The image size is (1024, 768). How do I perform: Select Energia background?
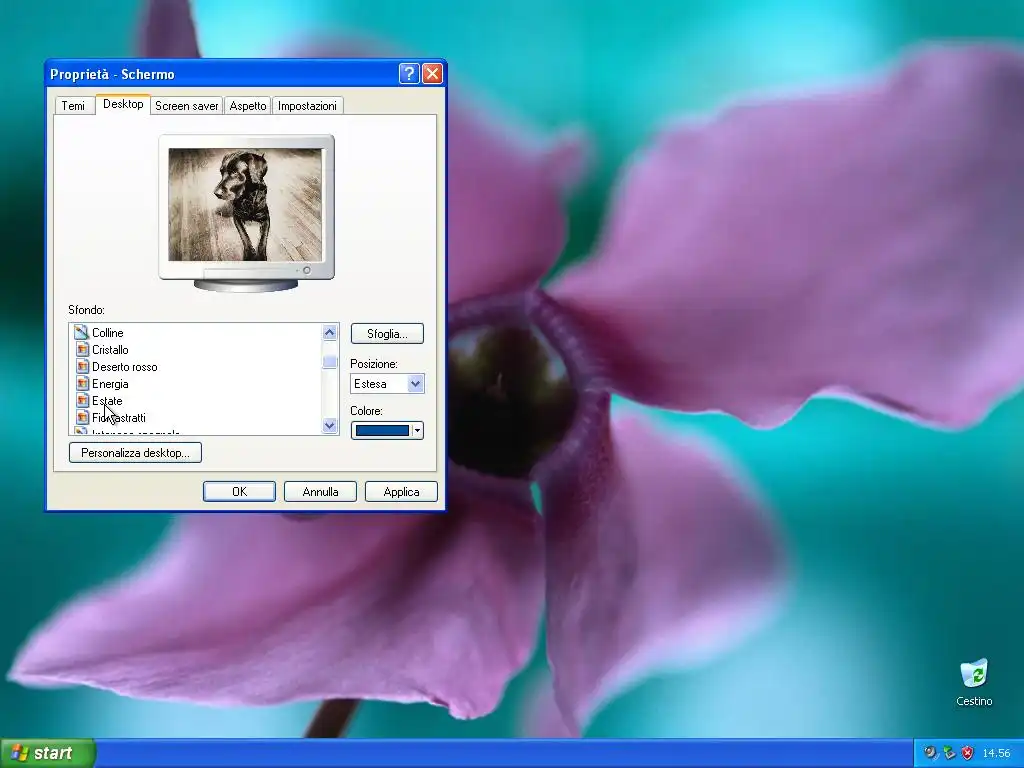[x=110, y=383]
